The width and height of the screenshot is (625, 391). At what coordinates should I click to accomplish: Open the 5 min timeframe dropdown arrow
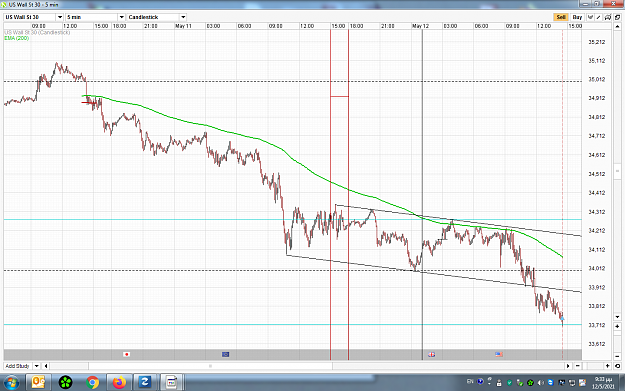(122, 17)
